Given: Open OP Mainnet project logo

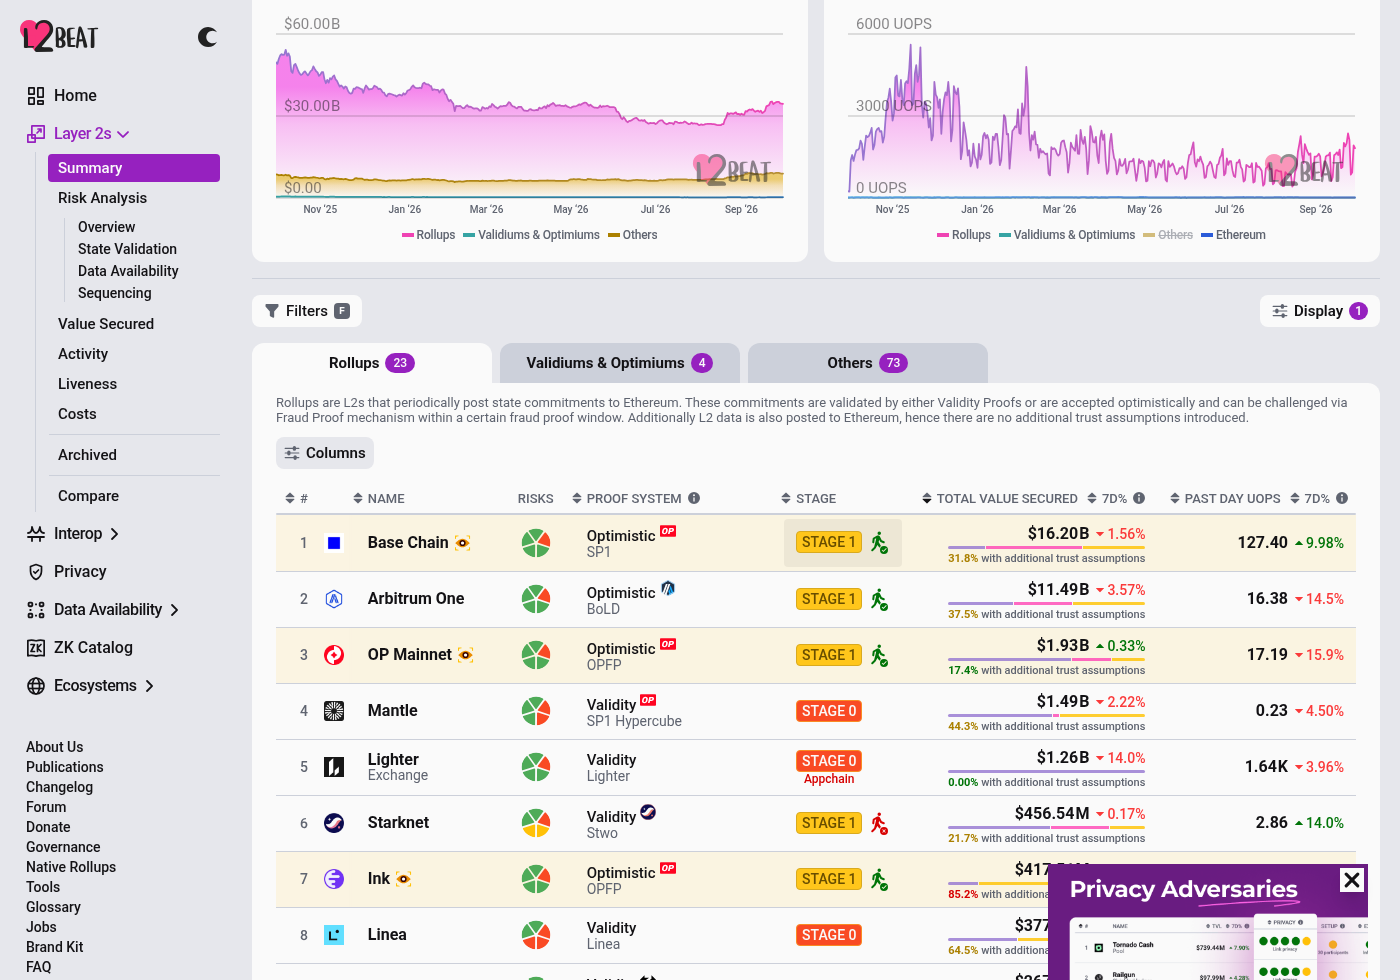Looking at the screenshot, I should (x=334, y=655).
